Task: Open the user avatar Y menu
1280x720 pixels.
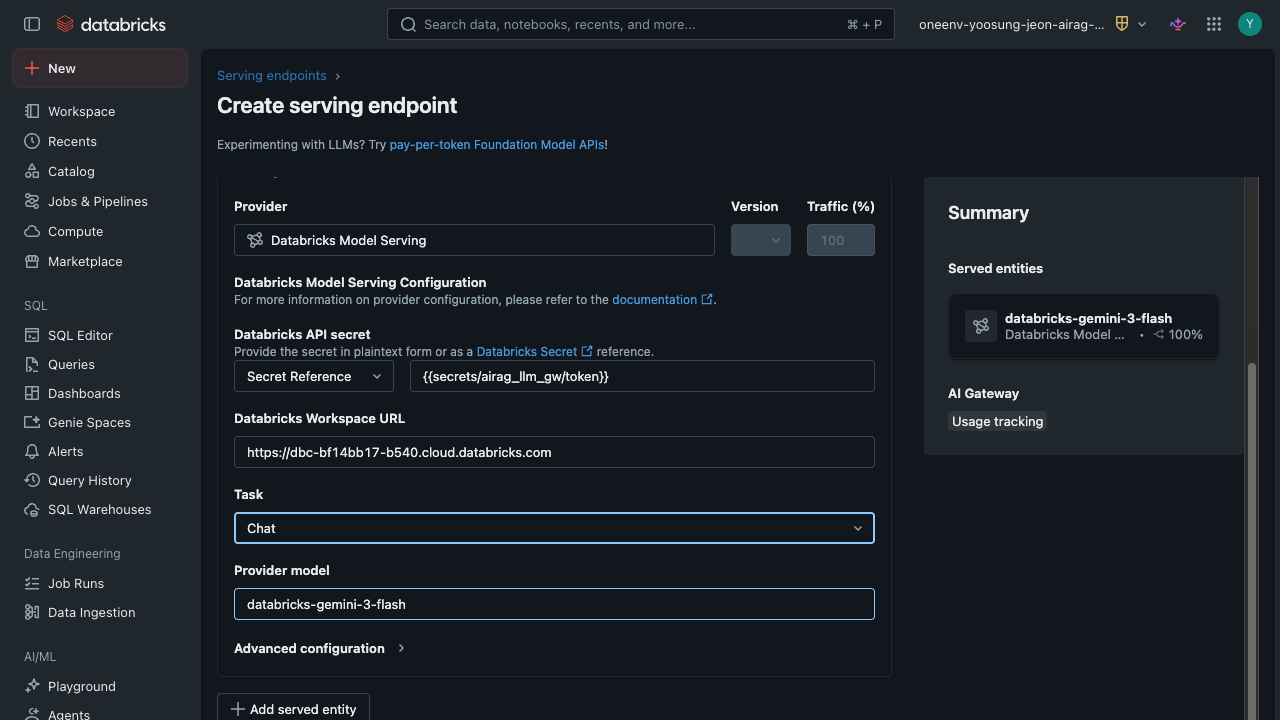Action: click(1250, 24)
